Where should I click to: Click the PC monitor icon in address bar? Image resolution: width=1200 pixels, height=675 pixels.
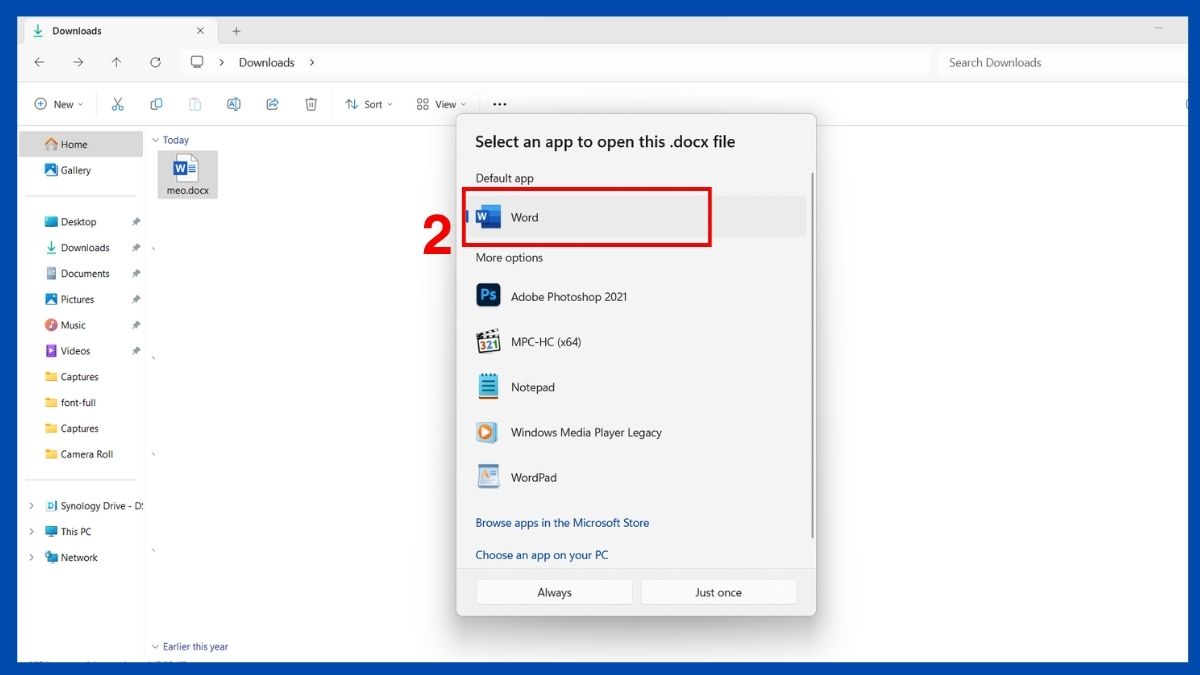coord(197,62)
